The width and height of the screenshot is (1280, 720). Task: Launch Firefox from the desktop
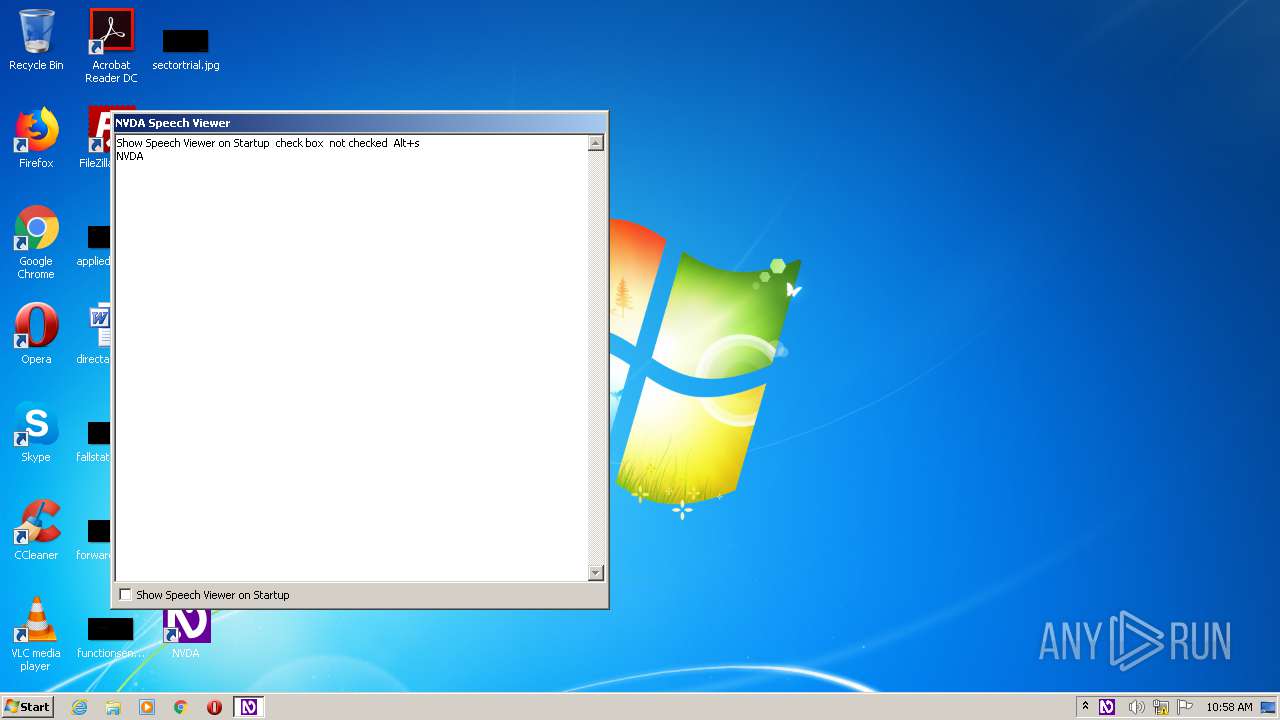[x=36, y=138]
